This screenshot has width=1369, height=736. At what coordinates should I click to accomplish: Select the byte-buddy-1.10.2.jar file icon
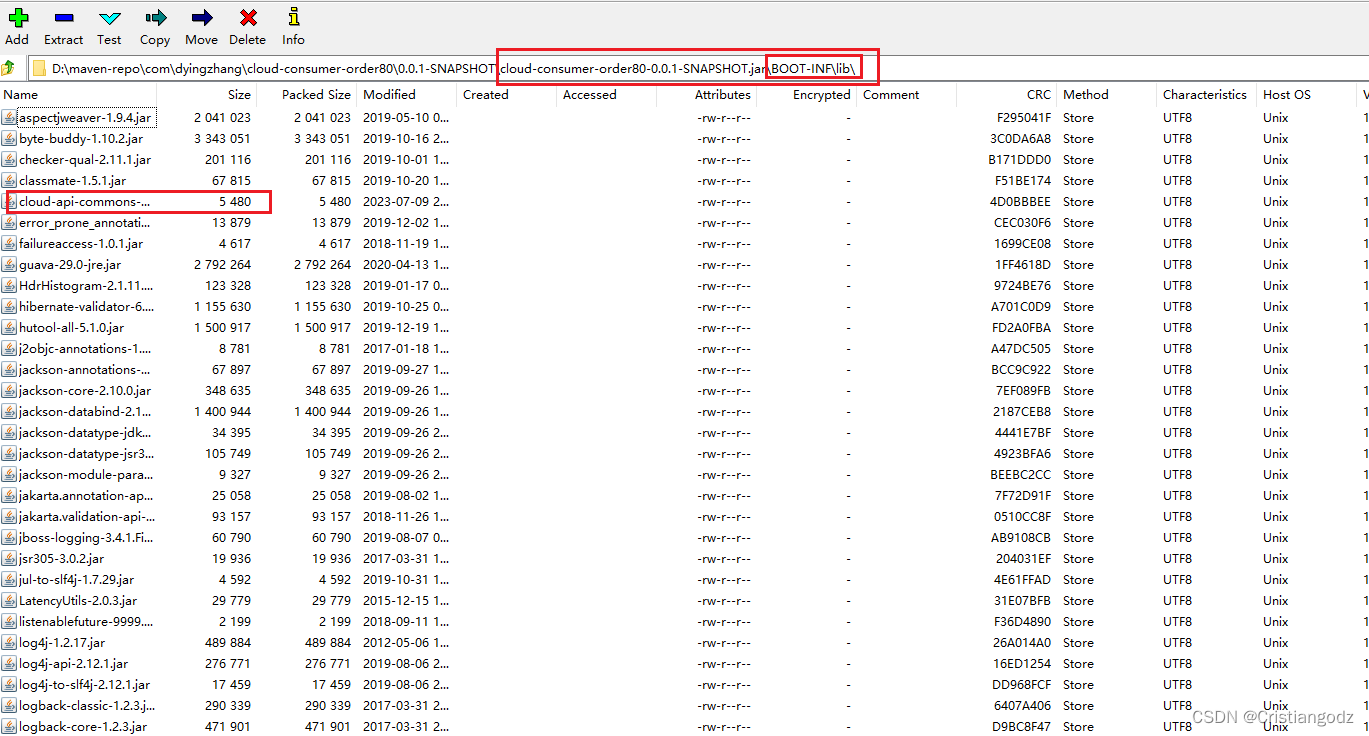(9, 139)
